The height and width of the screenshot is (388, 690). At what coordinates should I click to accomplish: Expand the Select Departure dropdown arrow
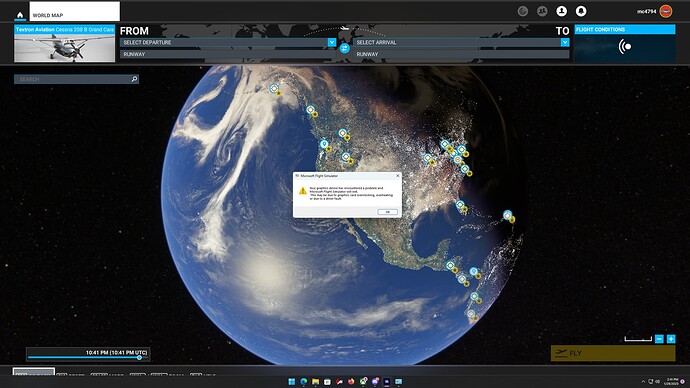[x=332, y=42]
